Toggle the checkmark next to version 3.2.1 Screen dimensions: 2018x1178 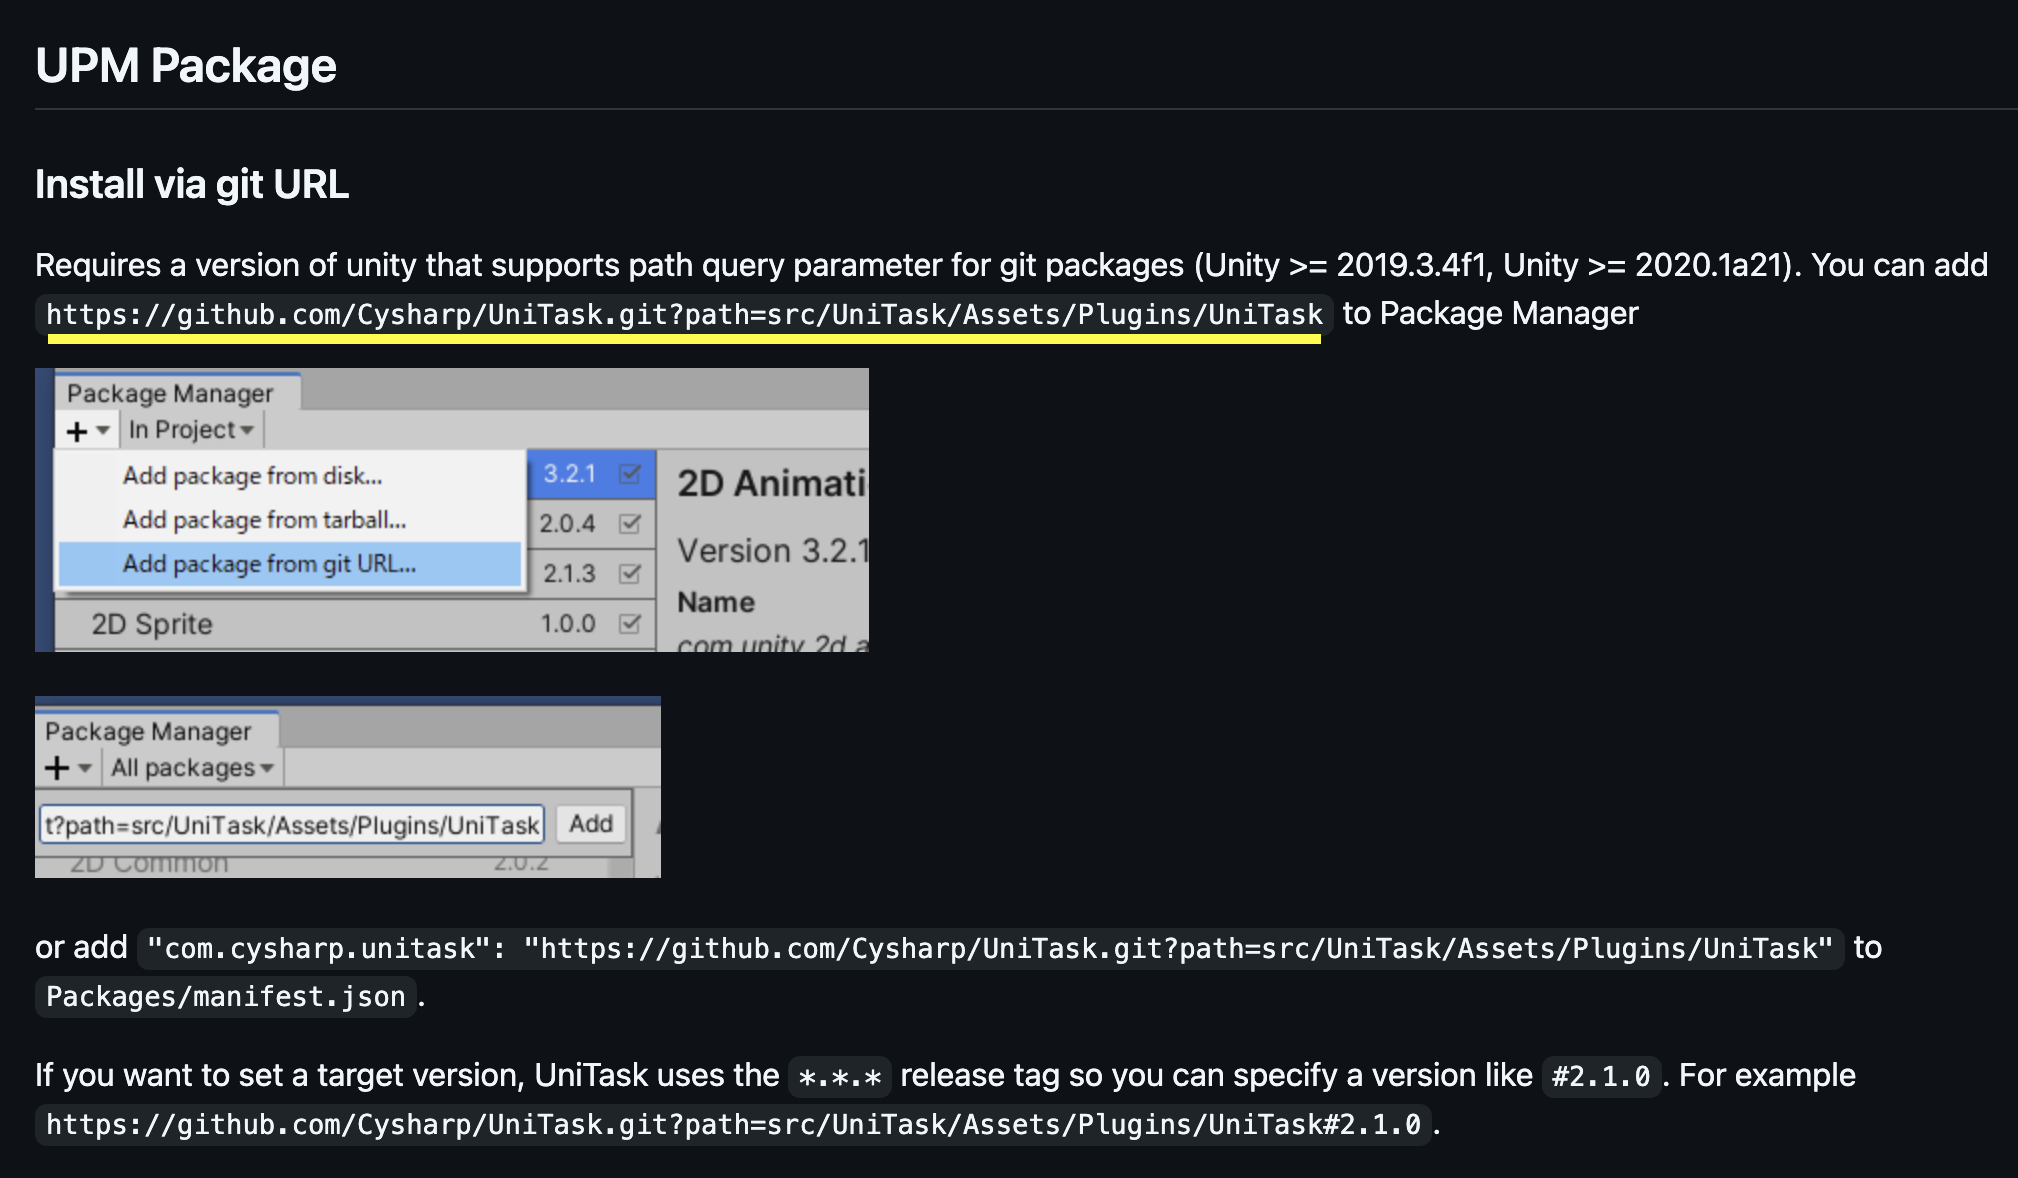coord(630,473)
